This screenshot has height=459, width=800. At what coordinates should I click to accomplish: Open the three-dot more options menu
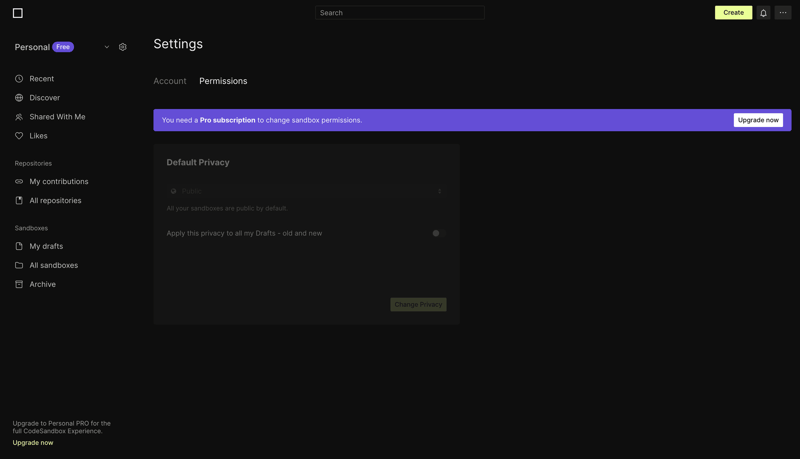(x=783, y=13)
